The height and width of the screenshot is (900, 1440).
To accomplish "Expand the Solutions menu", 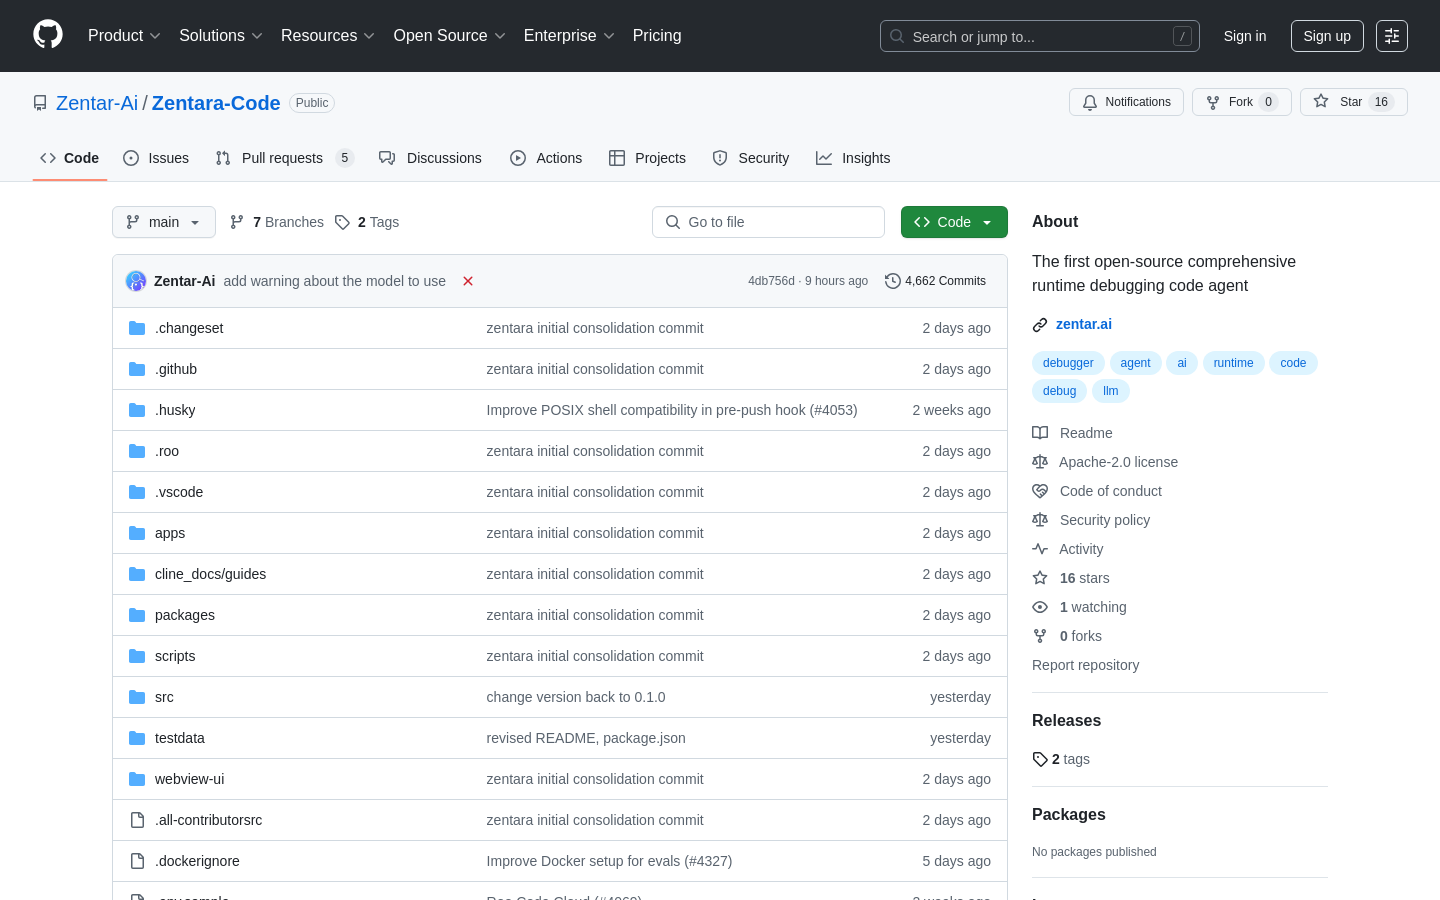I will 220,36.
